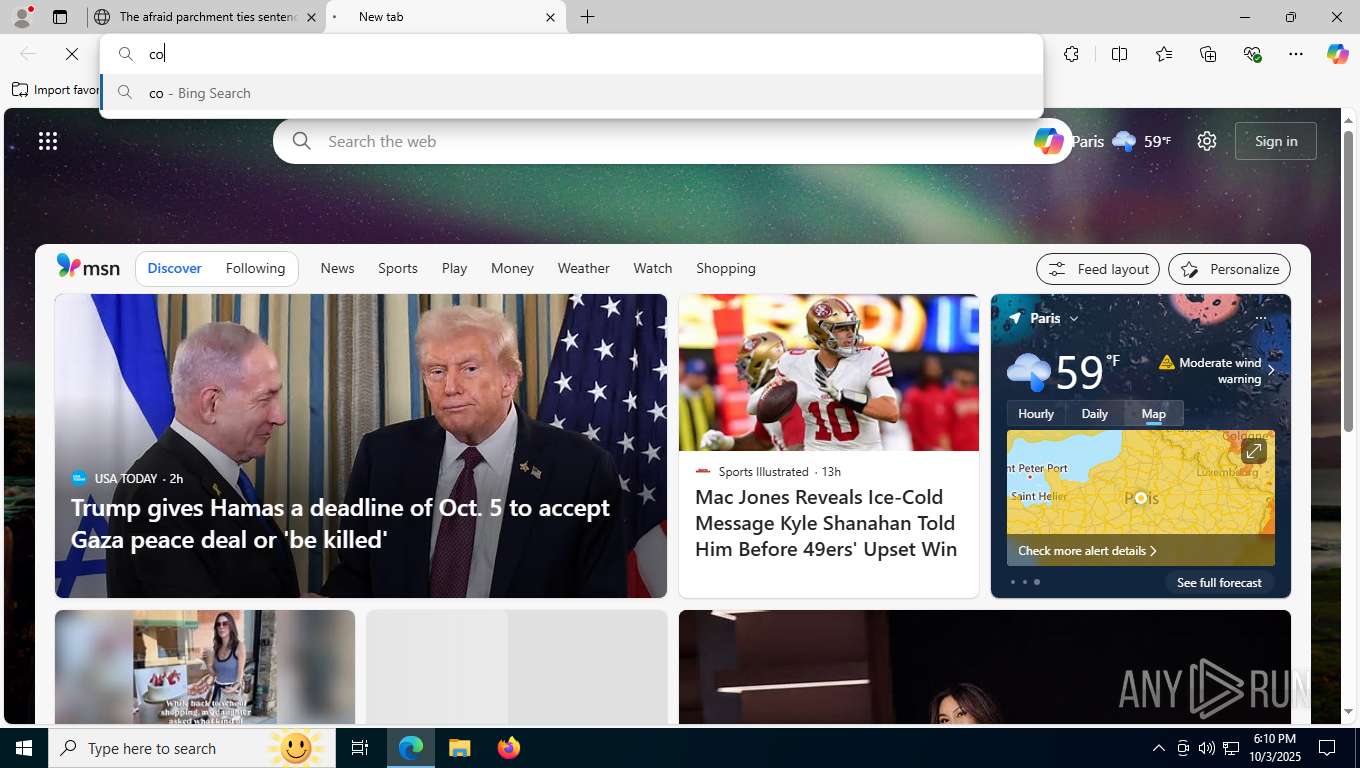Open the apps grid launcher icon

[x=48, y=141]
